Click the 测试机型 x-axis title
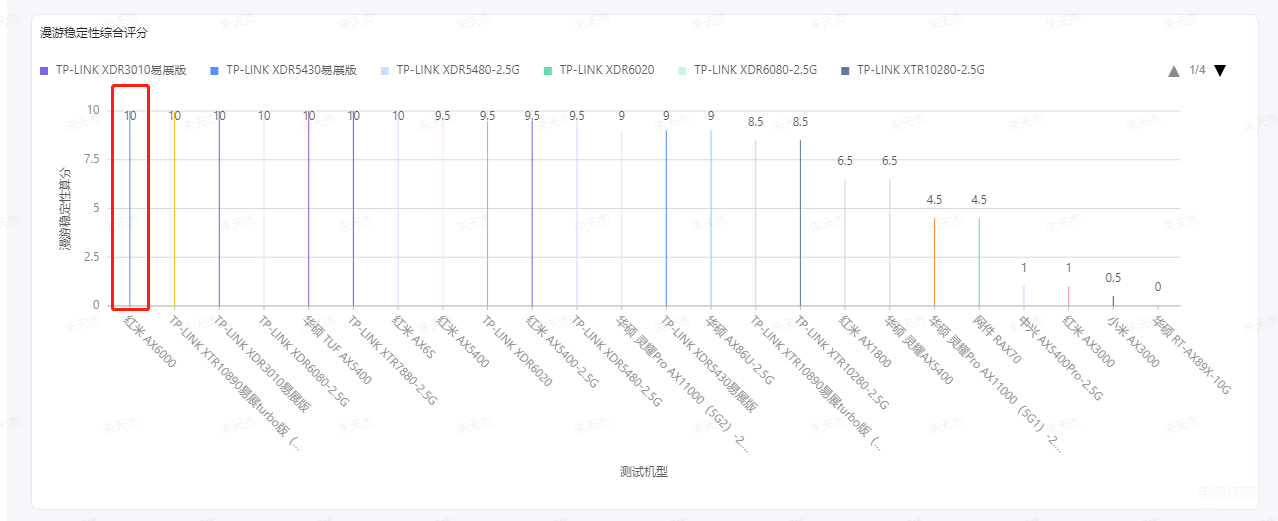Screen dimensions: 1278x521 click(x=644, y=472)
